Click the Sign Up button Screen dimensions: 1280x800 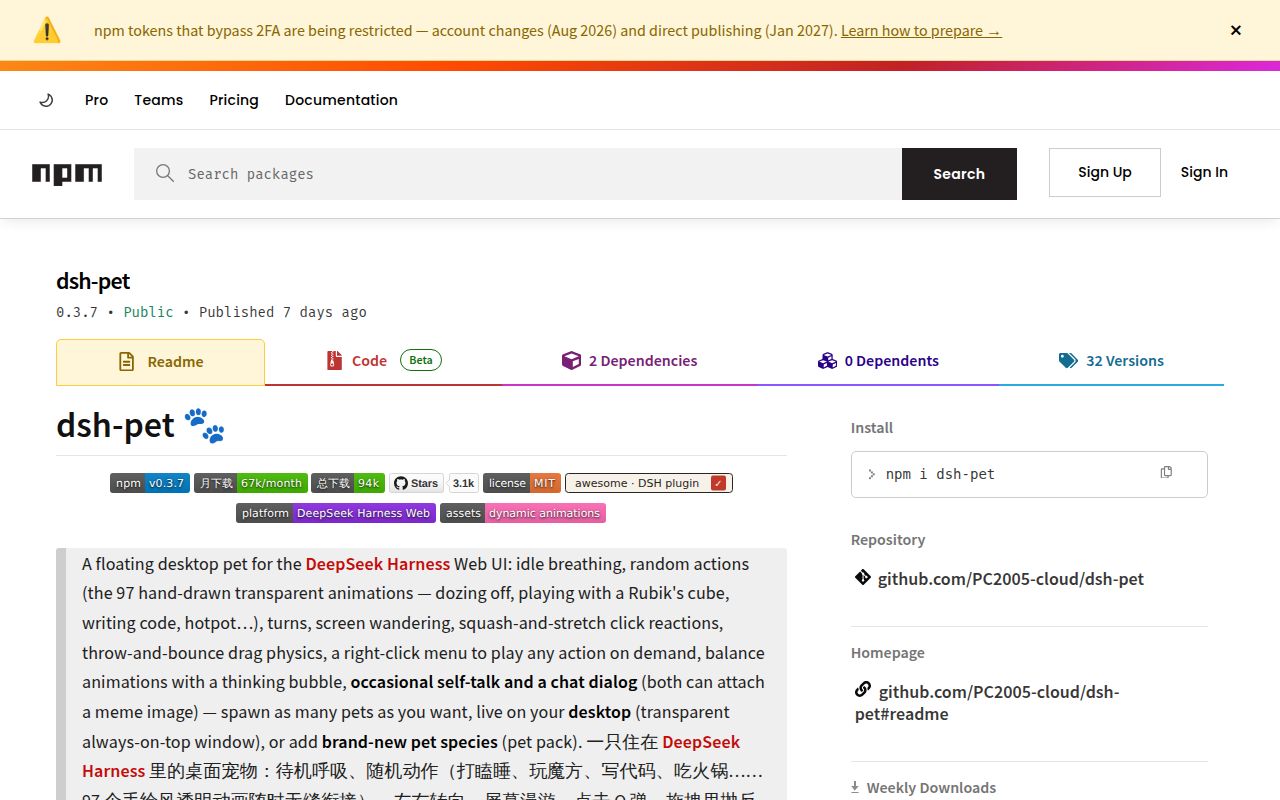tap(1105, 172)
